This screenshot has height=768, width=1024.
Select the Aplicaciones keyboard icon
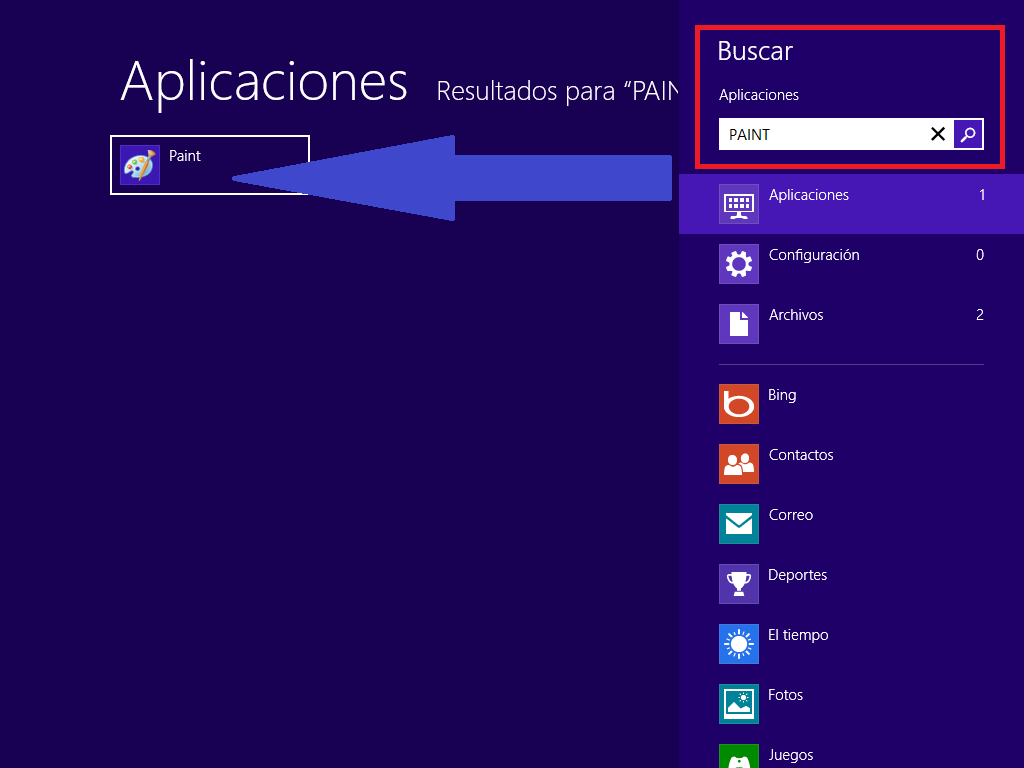(739, 204)
